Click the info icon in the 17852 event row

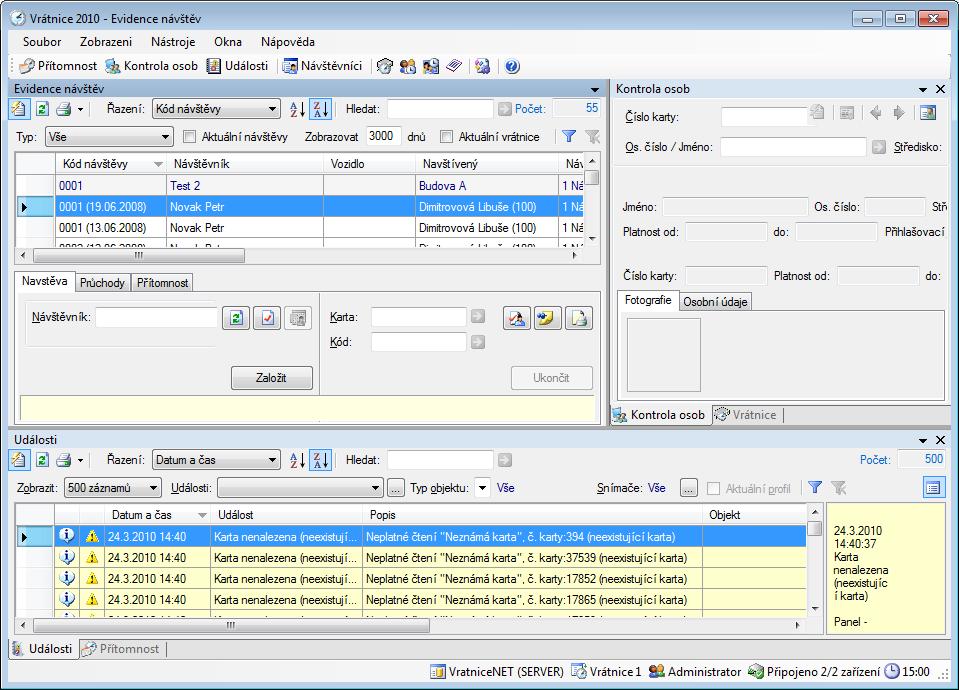coord(67,578)
